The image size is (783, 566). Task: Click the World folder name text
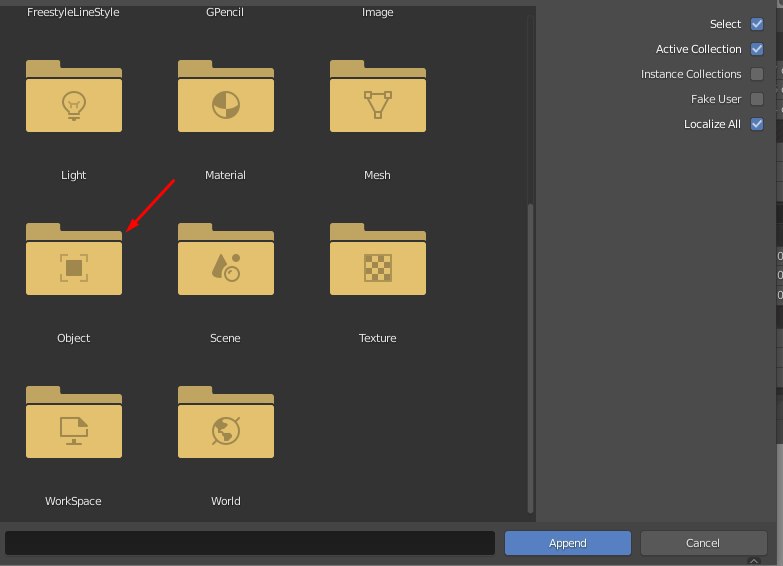coord(226,501)
